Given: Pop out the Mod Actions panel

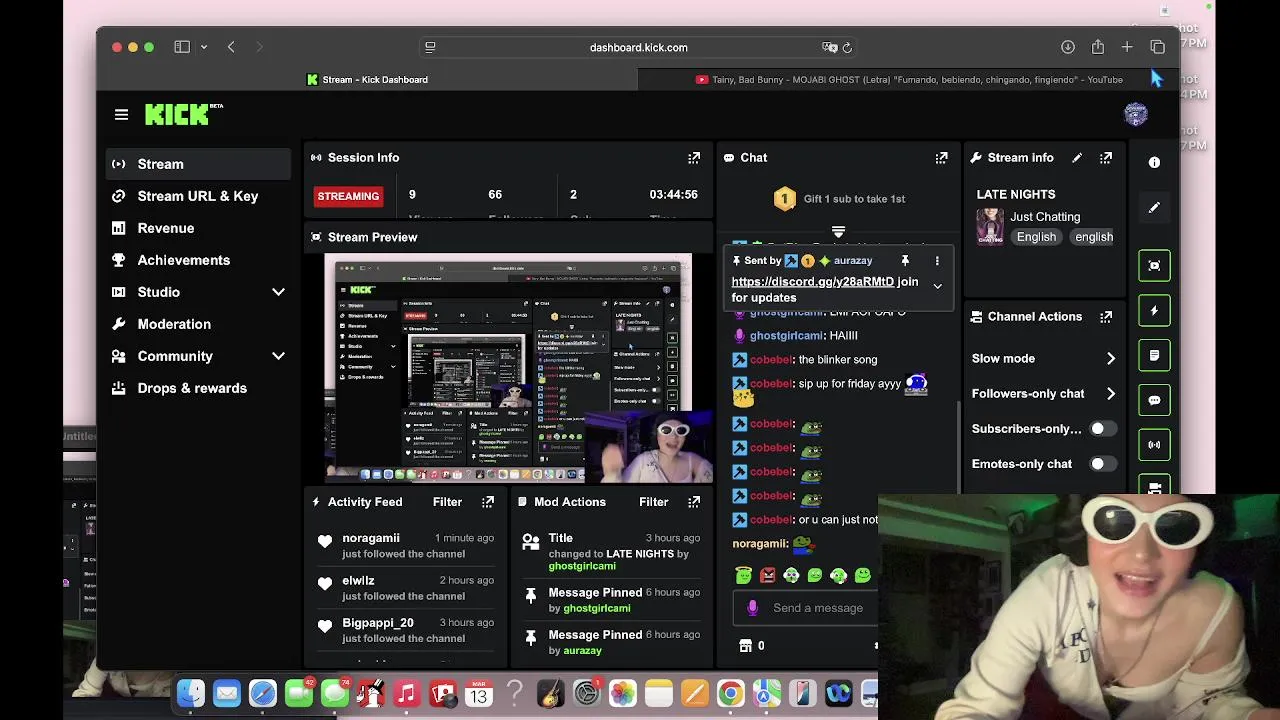Looking at the screenshot, I should tap(694, 502).
